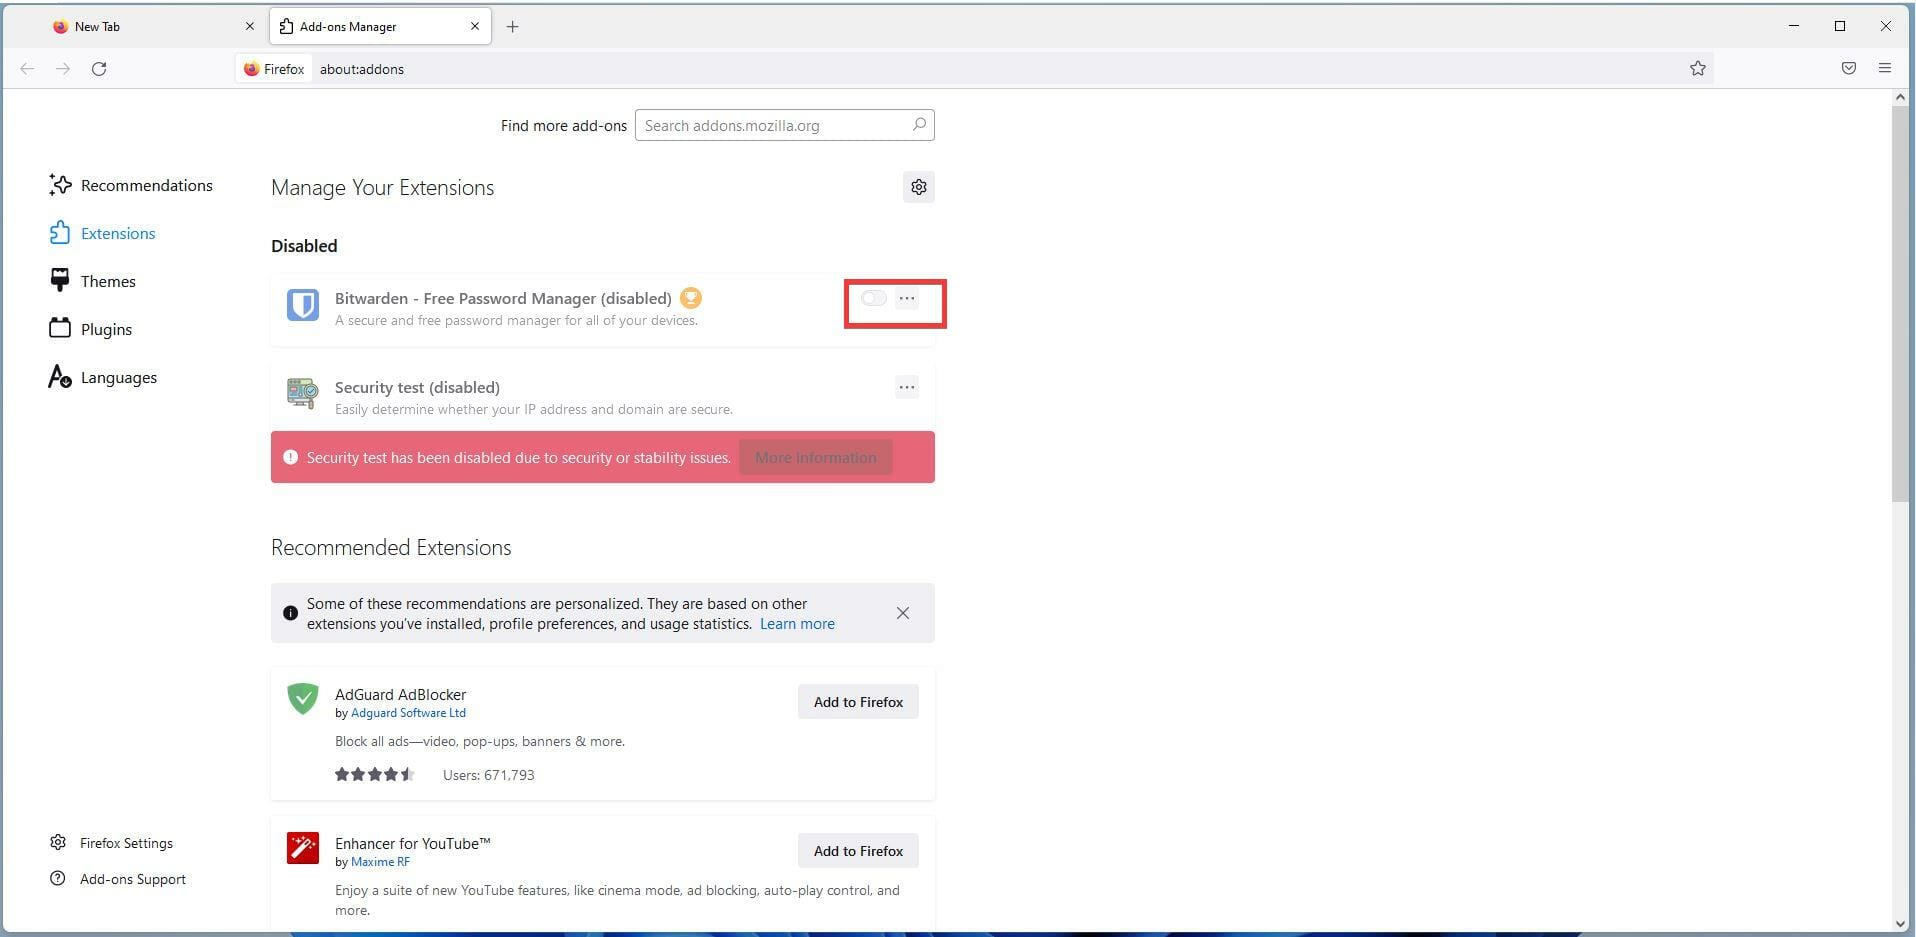Open the Firefox hamburger application menu
Viewport: 1916px width, 937px height.
click(1885, 68)
